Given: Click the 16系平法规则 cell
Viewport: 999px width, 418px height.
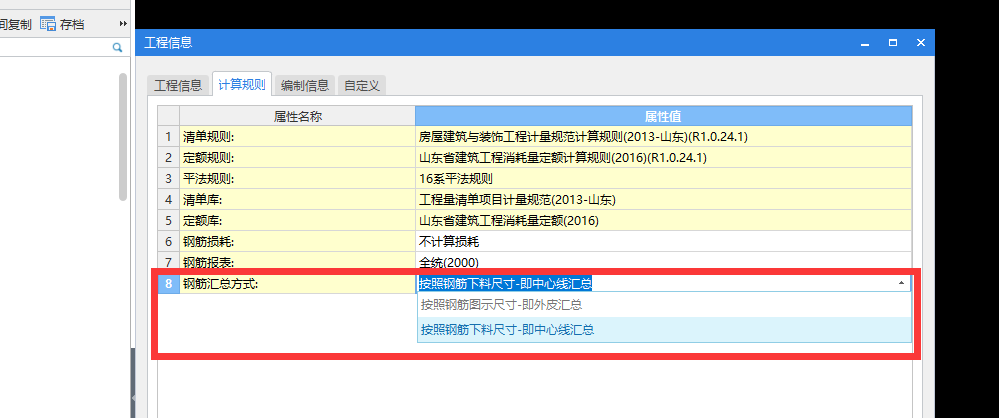Looking at the screenshot, I should point(663,178).
